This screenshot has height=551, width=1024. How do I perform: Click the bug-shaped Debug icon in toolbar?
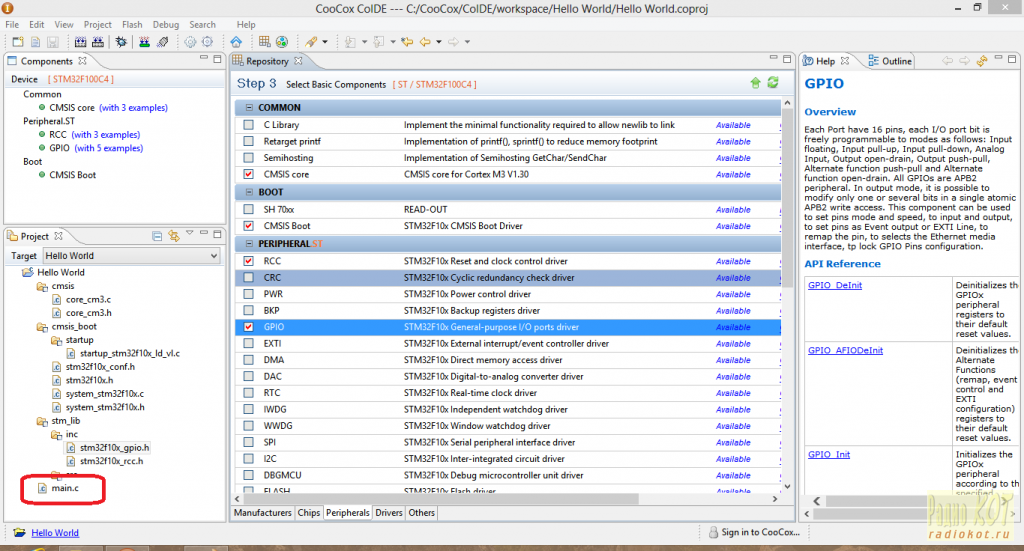pyautogui.click(x=121, y=42)
